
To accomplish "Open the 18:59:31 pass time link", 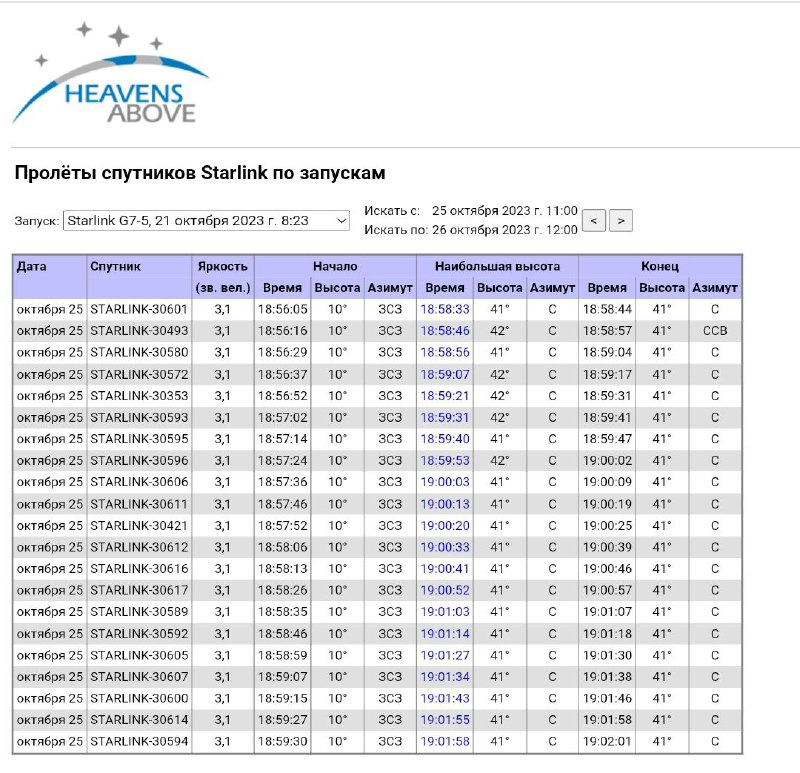I will point(445,418).
